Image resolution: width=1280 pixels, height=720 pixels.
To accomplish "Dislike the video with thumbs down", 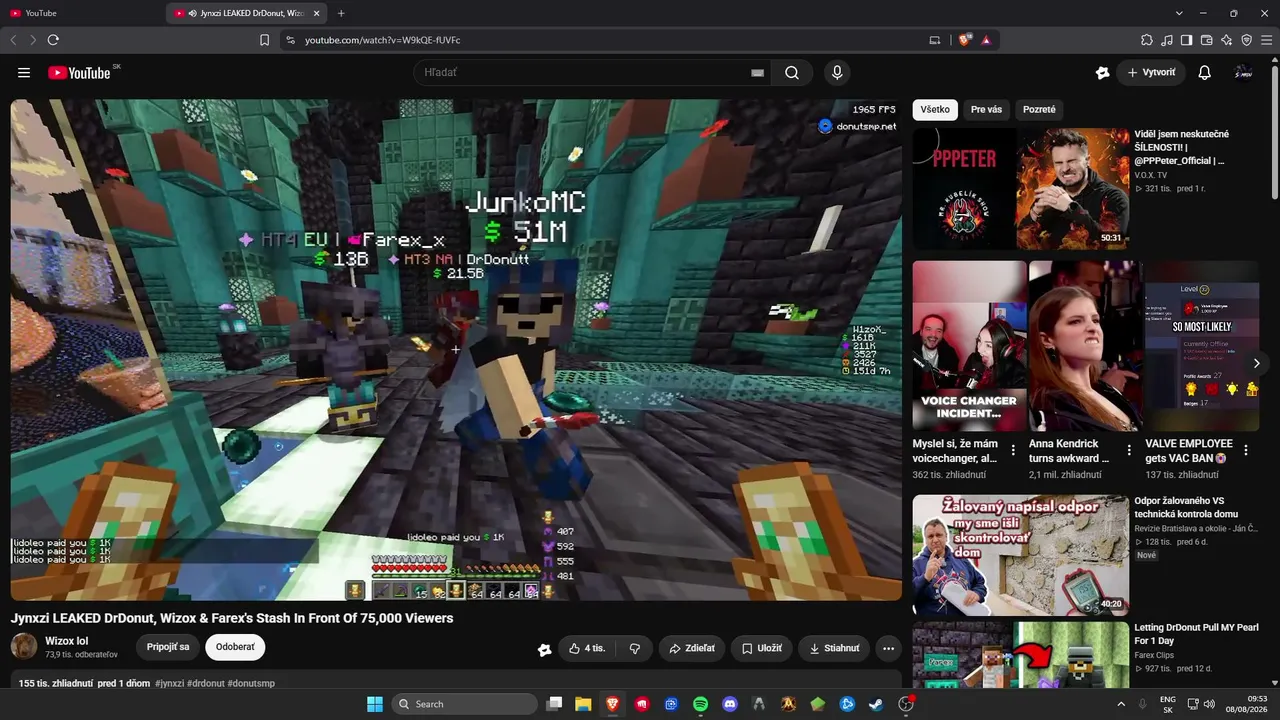I will [634, 648].
